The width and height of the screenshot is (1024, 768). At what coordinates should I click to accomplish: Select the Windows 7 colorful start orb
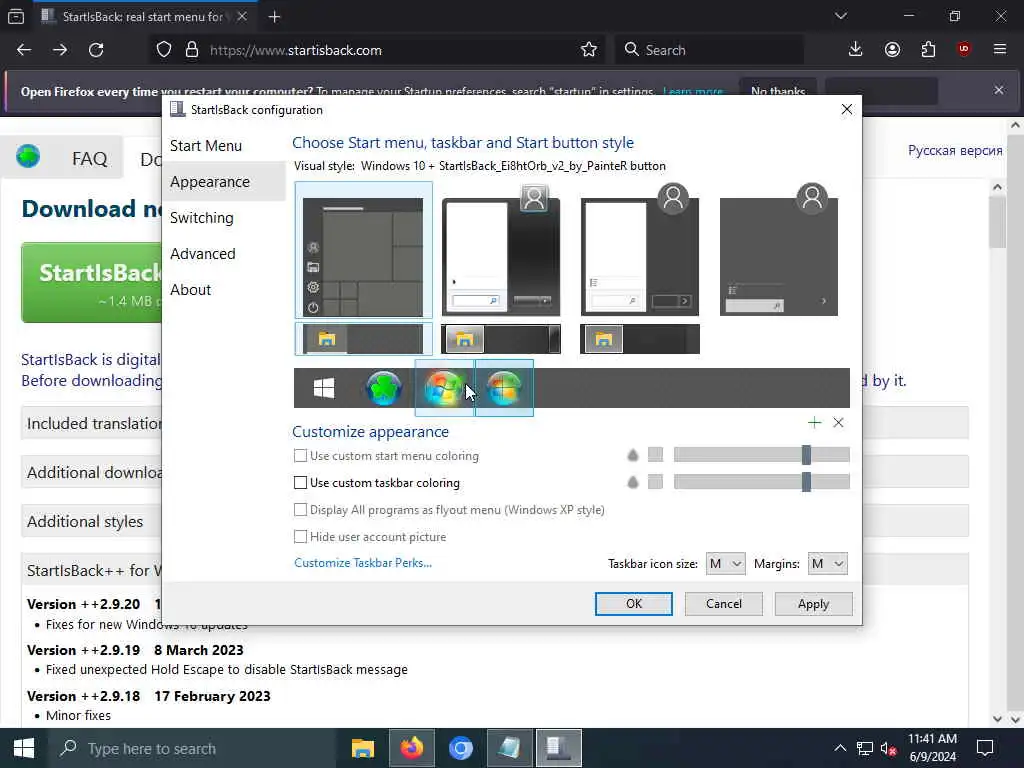coord(444,388)
